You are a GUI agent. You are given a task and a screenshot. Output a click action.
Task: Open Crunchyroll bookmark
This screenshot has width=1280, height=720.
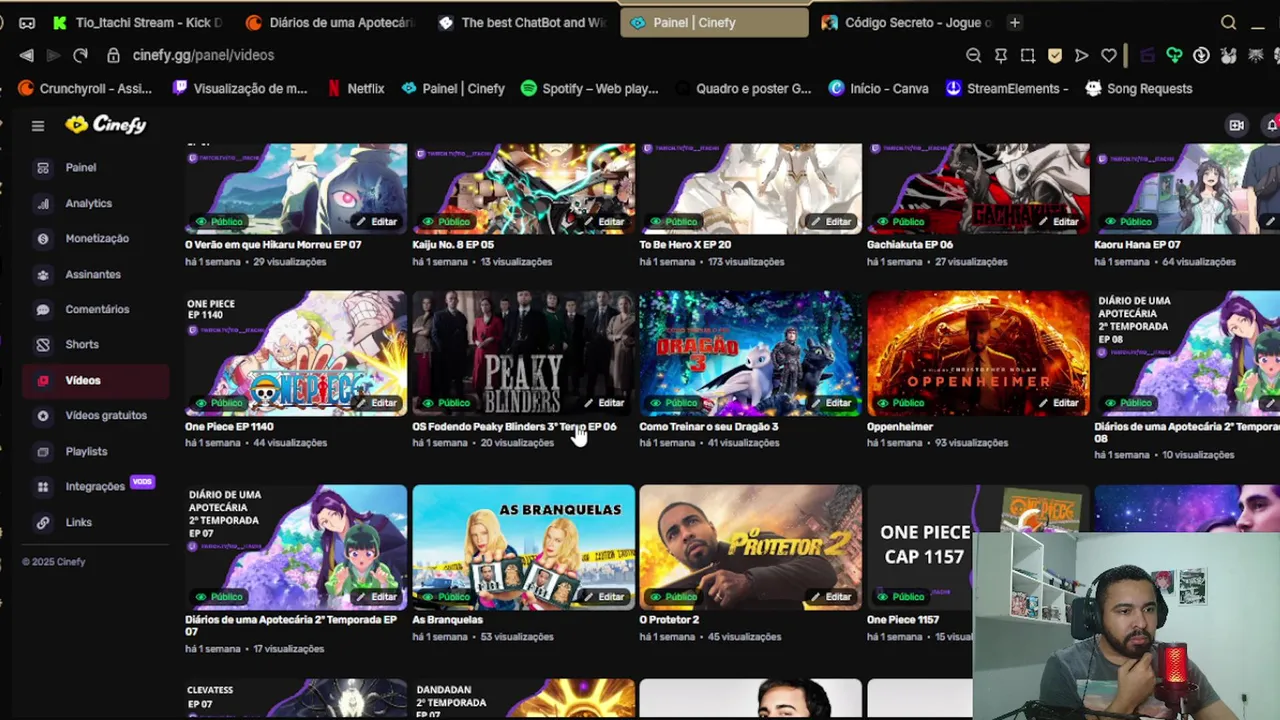86,89
